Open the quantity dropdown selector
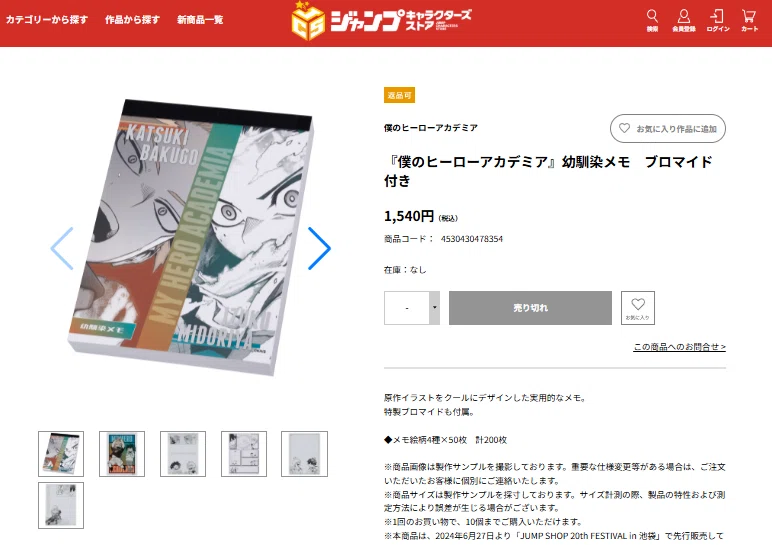Viewport: 772px width, 545px height. point(412,308)
